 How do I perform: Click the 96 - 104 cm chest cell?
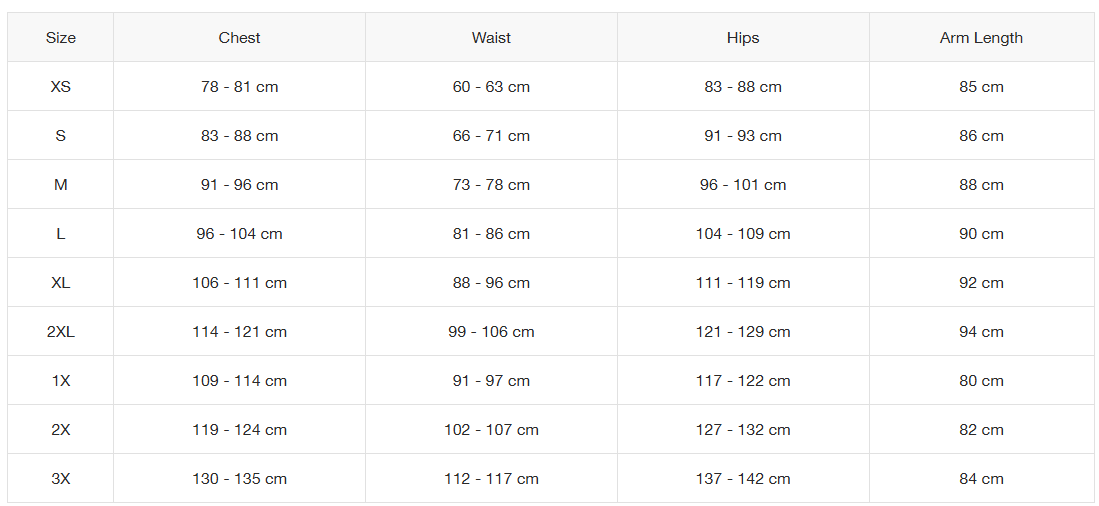pos(239,234)
